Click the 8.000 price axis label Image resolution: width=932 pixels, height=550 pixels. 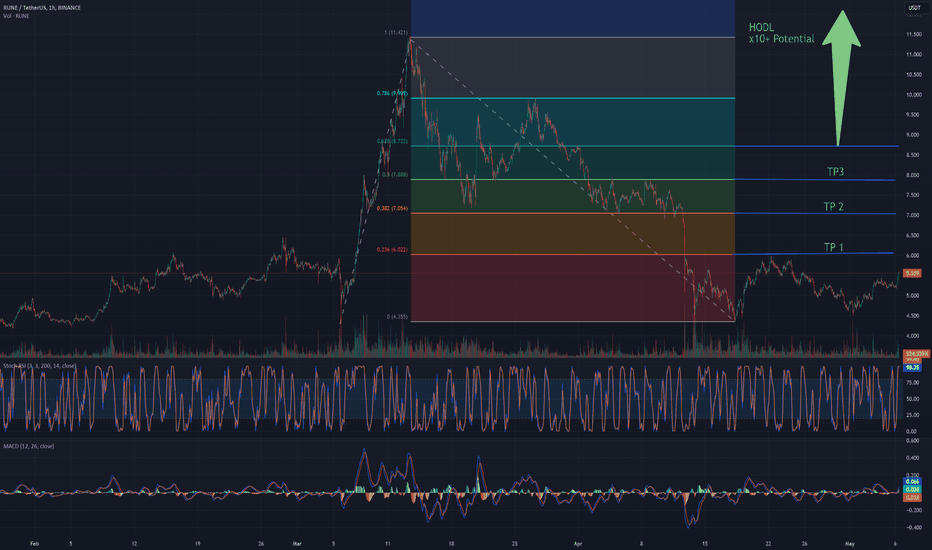(x=914, y=175)
